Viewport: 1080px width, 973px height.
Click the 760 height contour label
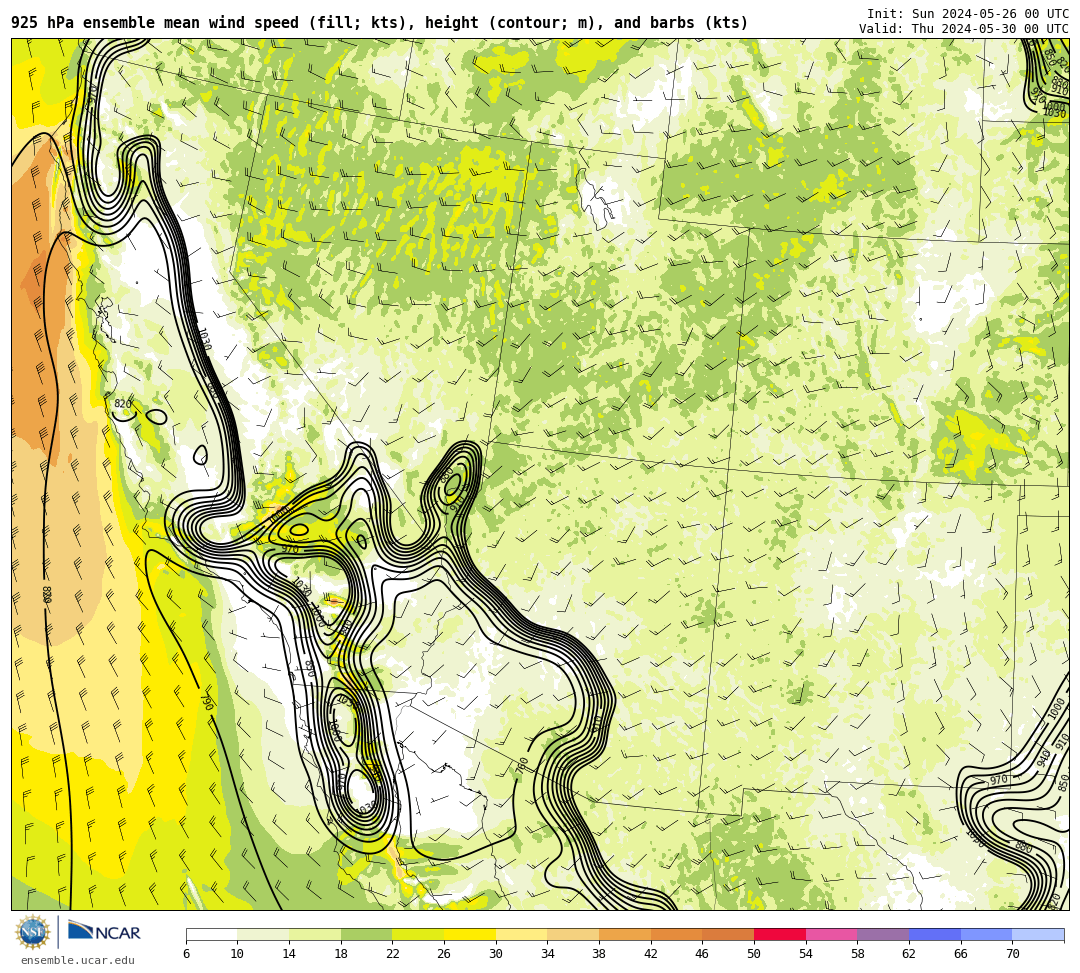click(x=523, y=764)
